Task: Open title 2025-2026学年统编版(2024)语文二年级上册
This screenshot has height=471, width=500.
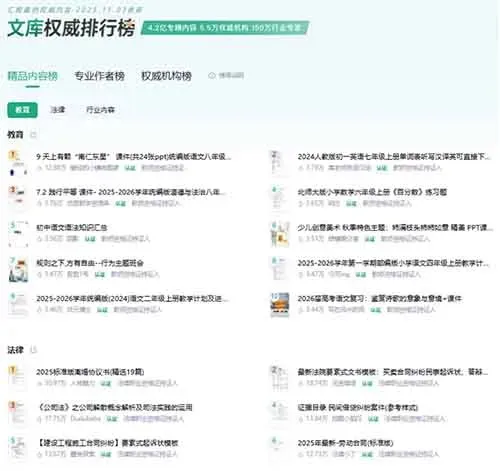Action: [132, 298]
